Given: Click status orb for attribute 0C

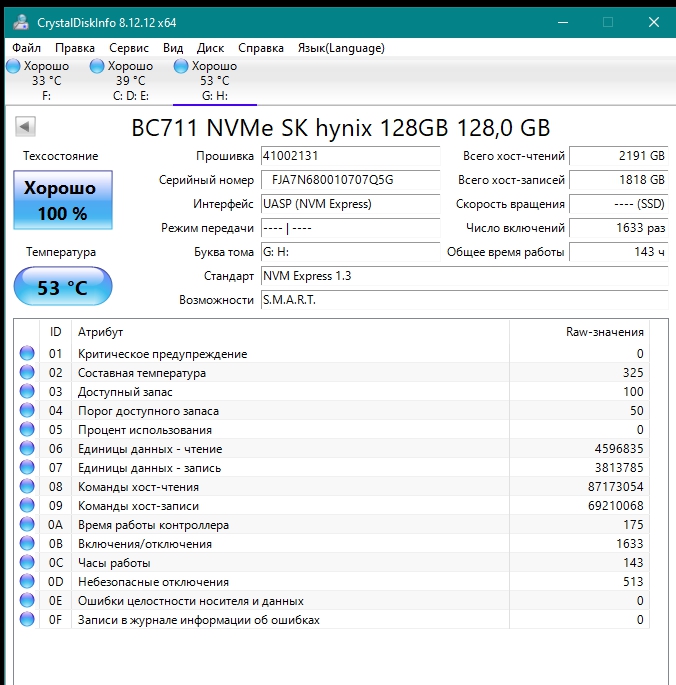Looking at the screenshot, I should tap(27, 562).
